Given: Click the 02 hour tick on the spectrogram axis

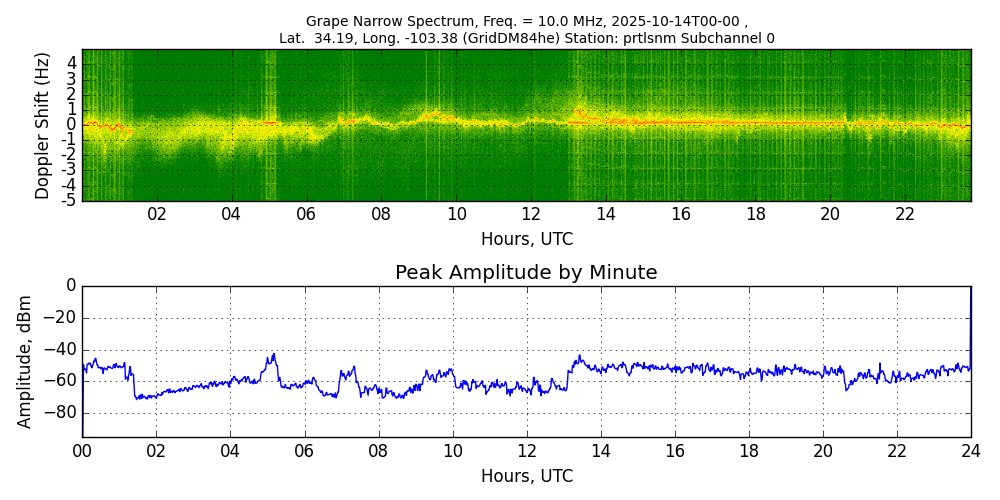Looking at the screenshot, I should click(x=157, y=215).
